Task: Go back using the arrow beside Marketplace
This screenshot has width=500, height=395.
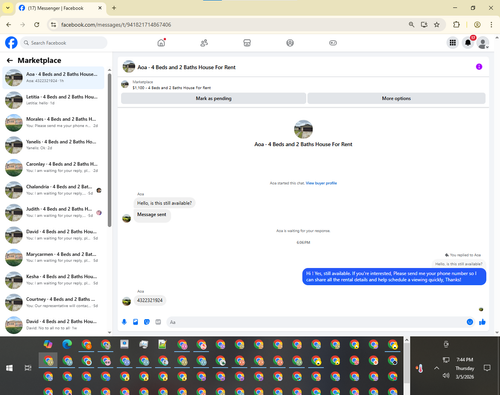Action: pos(10,60)
